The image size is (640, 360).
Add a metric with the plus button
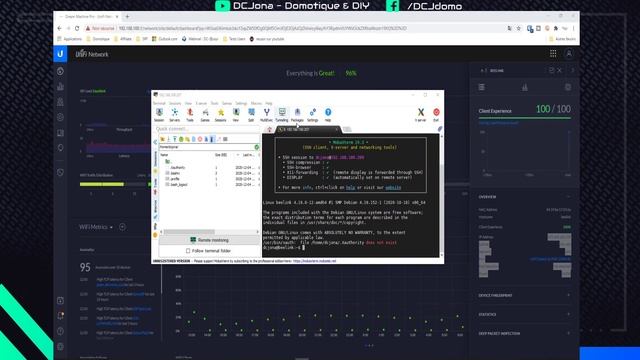coord(122,227)
